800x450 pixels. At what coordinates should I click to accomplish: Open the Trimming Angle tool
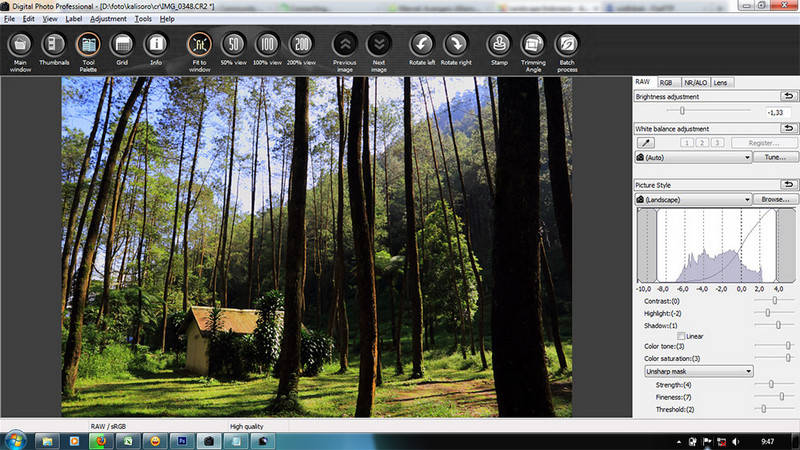[533, 51]
